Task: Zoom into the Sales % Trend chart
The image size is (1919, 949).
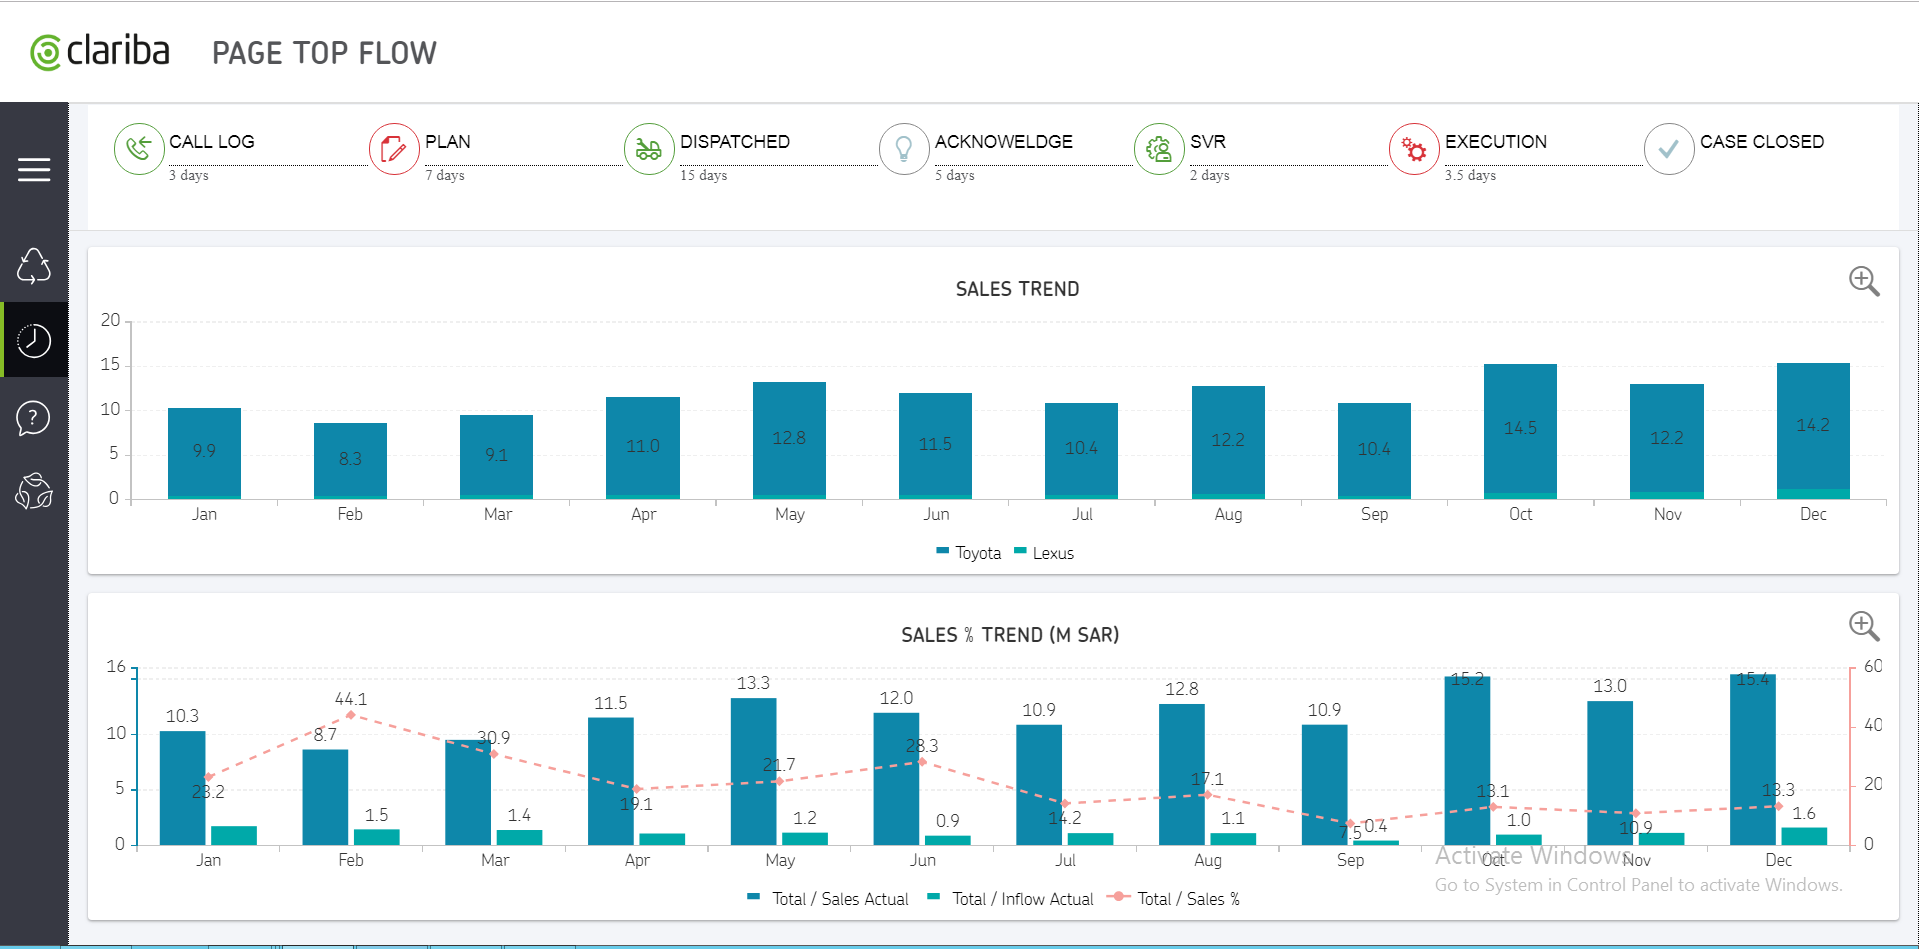Action: coord(1864,627)
